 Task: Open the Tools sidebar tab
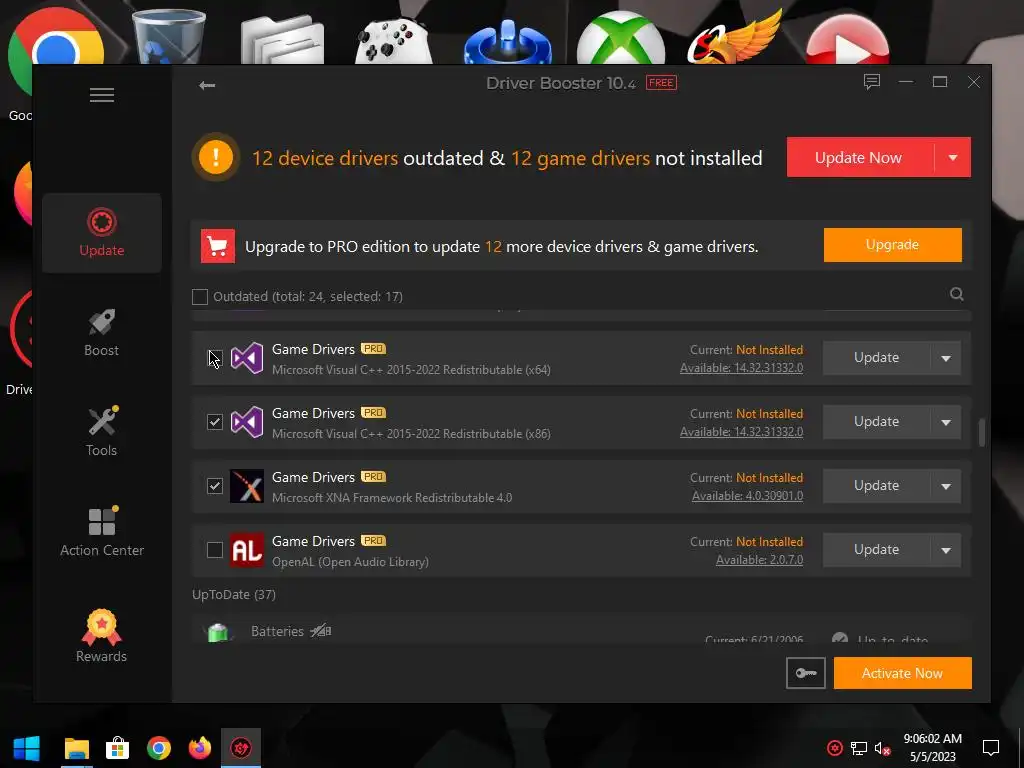tap(102, 432)
